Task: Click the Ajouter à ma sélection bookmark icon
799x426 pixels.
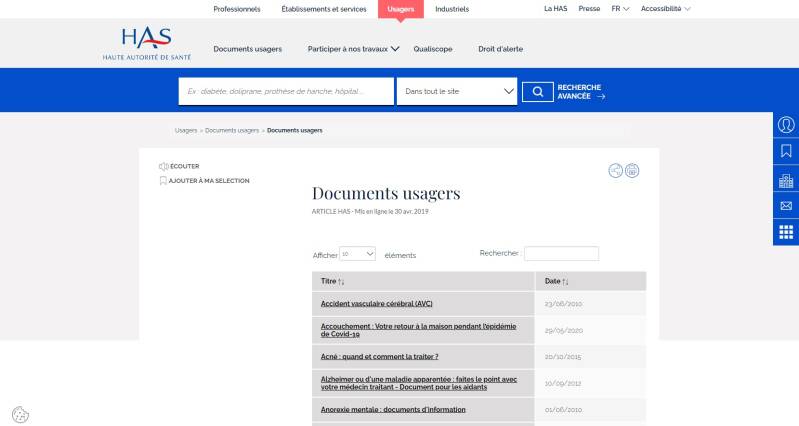Action: point(163,181)
